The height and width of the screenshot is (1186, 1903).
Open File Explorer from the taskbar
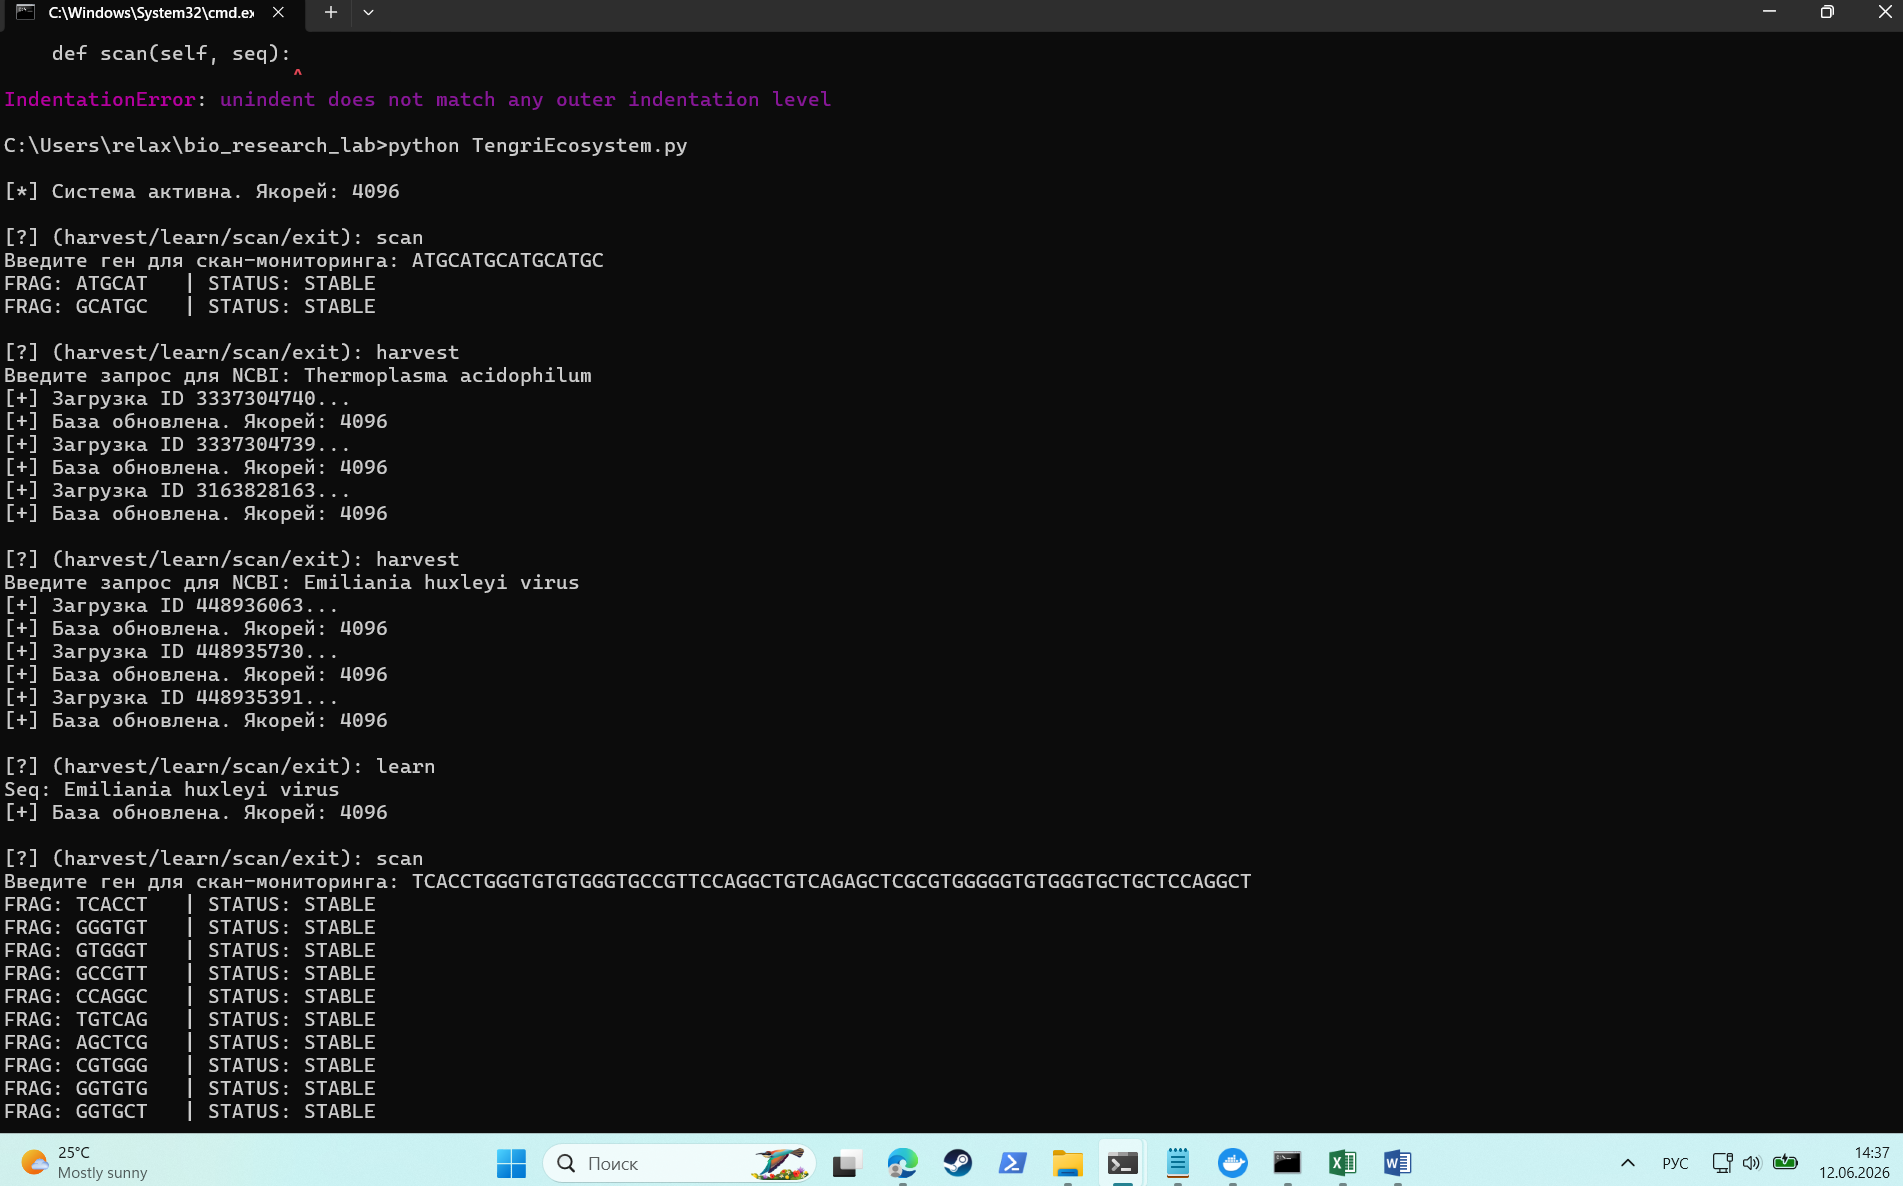tap(1067, 1163)
